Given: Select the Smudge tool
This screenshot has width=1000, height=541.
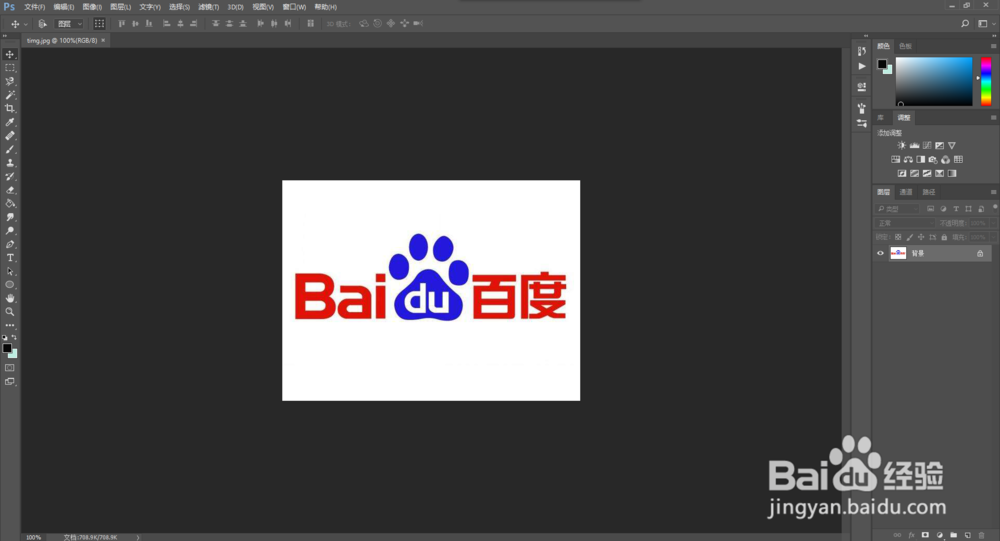Looking at the screenshot, I should click(10, 218).
